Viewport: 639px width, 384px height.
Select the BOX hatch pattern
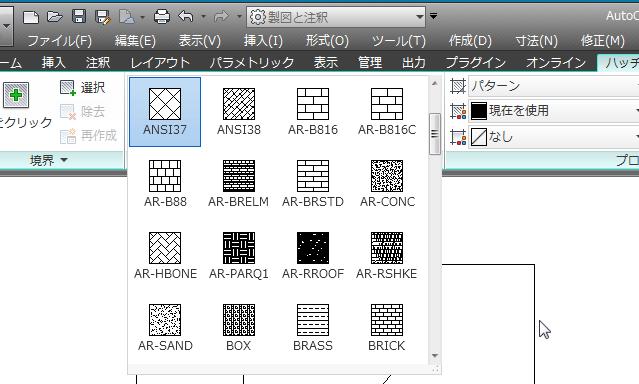click(239, 328)
